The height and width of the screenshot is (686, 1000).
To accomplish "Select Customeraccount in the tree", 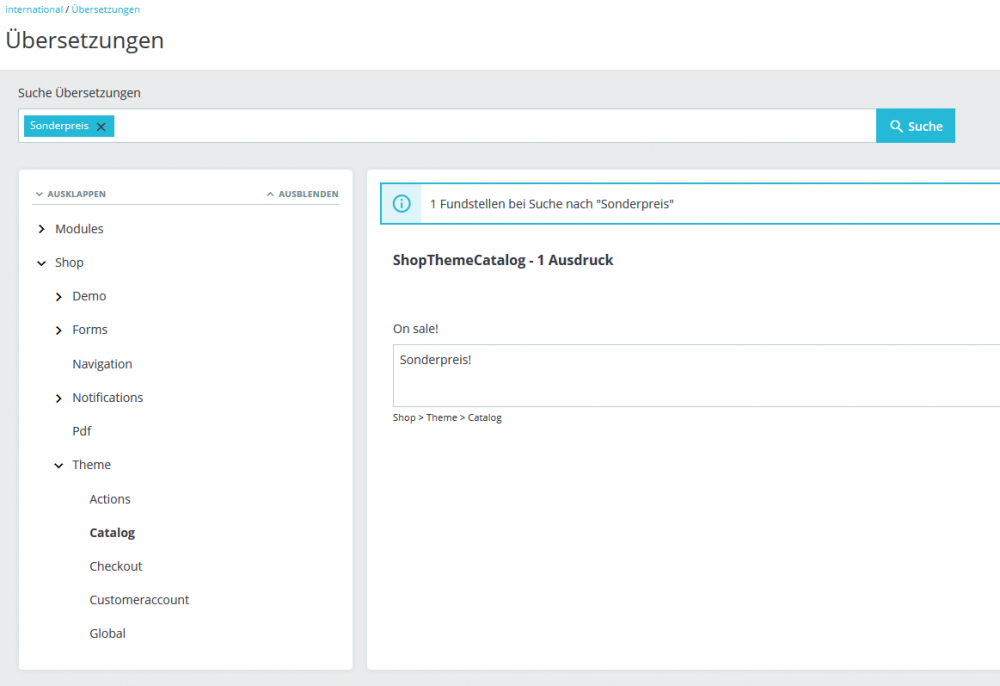I will 139,600.
